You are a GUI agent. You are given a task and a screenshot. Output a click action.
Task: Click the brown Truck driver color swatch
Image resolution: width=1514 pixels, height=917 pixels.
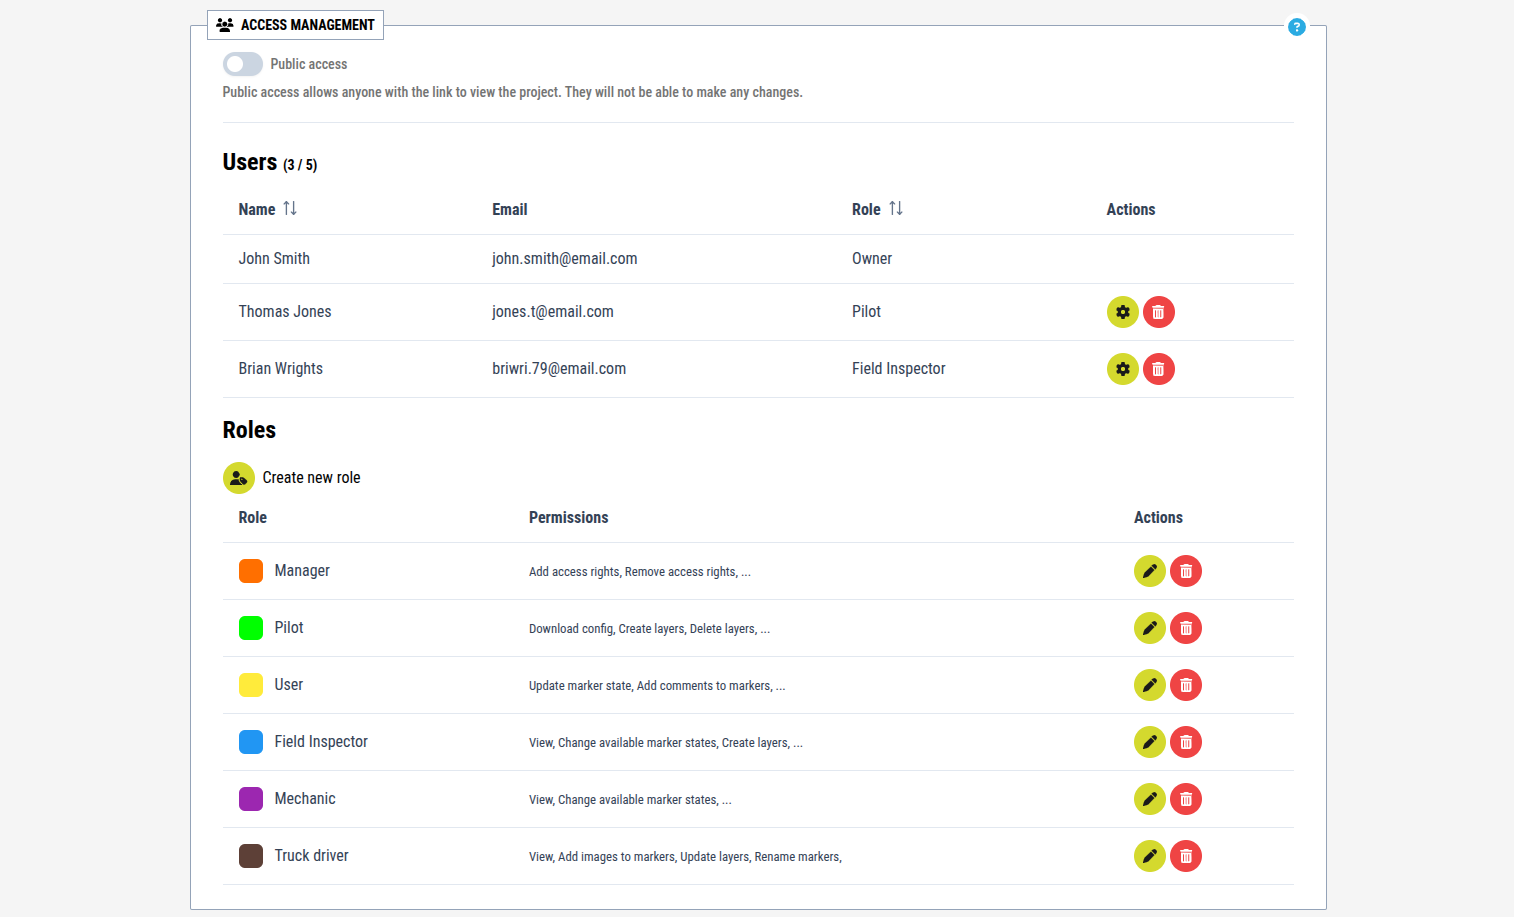(x=251, y=856)
